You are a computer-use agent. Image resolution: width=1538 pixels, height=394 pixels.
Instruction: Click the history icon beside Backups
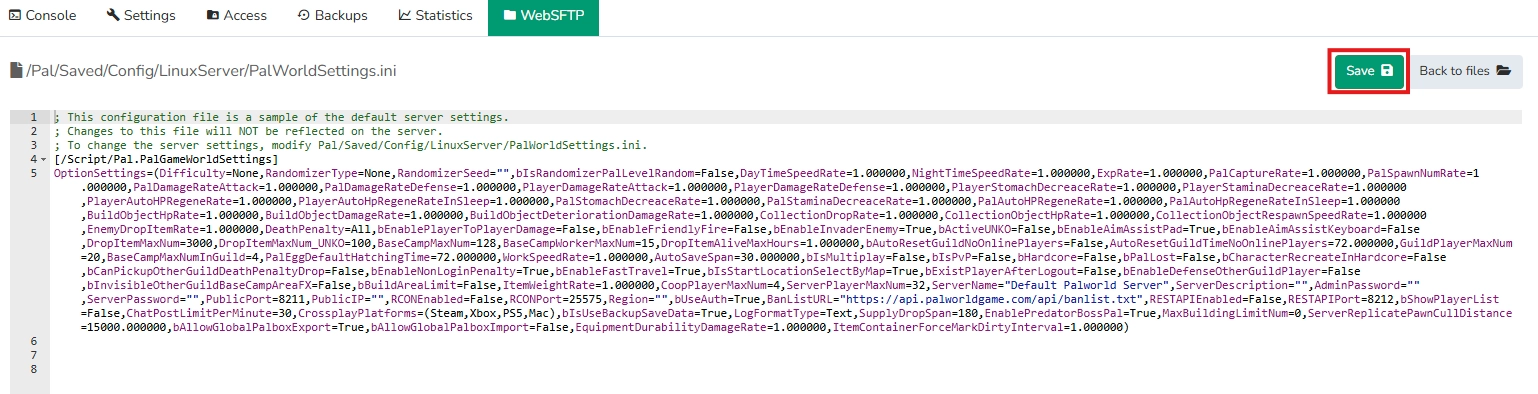click(x=304, y=16)
